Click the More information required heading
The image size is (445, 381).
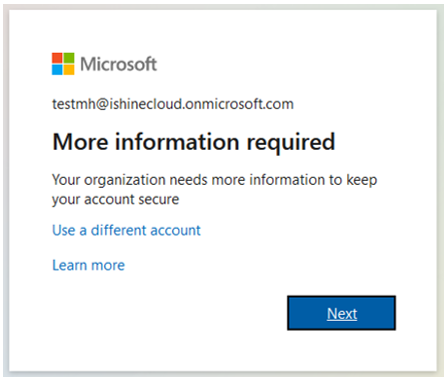tap(194, 142)
